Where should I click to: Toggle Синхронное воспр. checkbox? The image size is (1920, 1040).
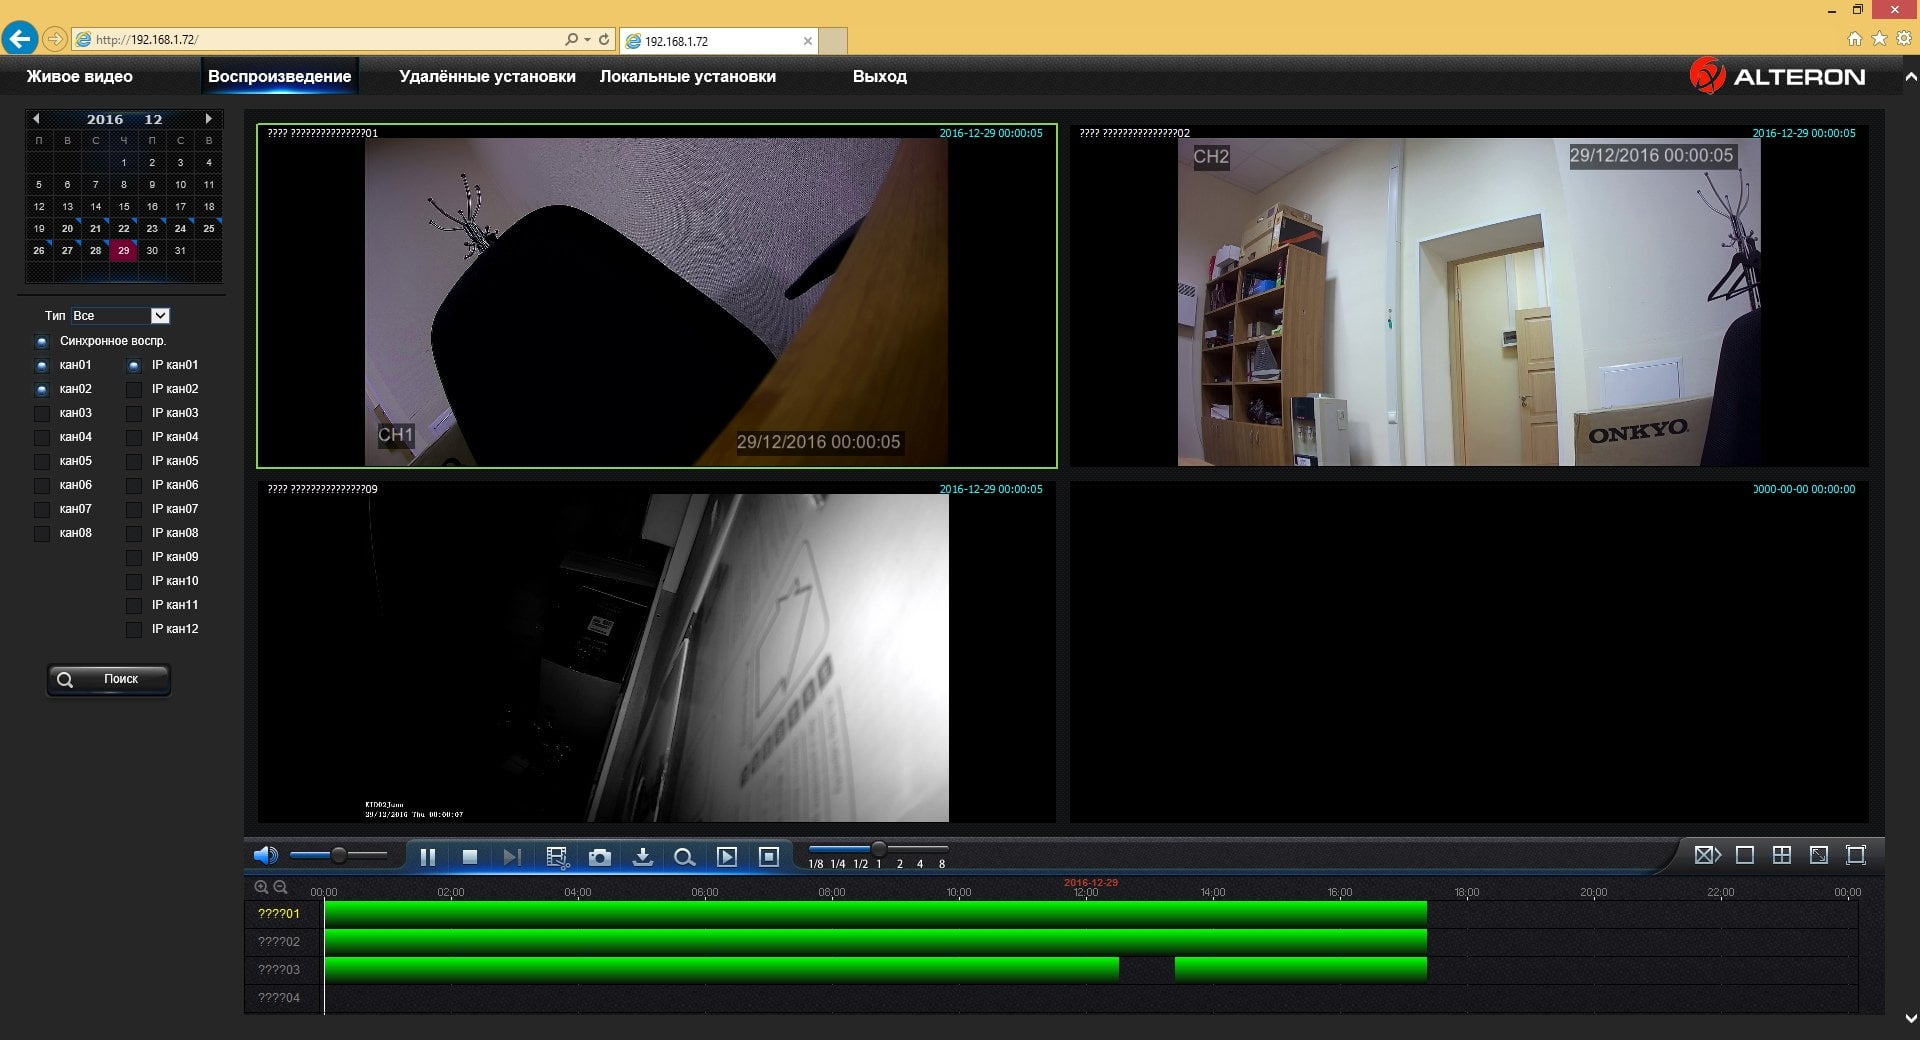click(42, 341)
